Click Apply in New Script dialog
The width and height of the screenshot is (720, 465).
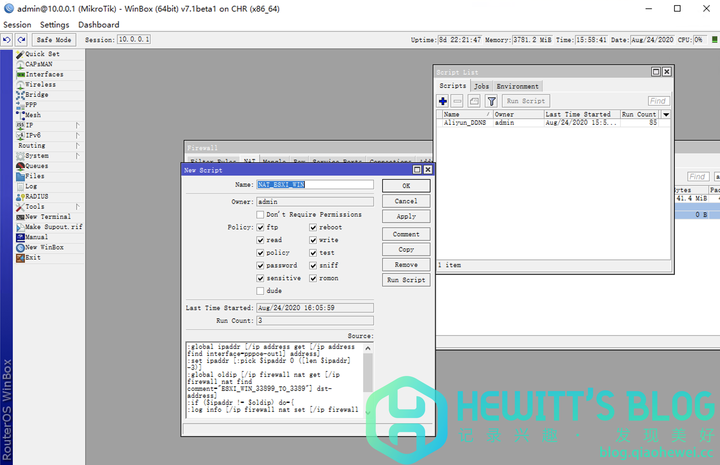(x=406, y=216)
